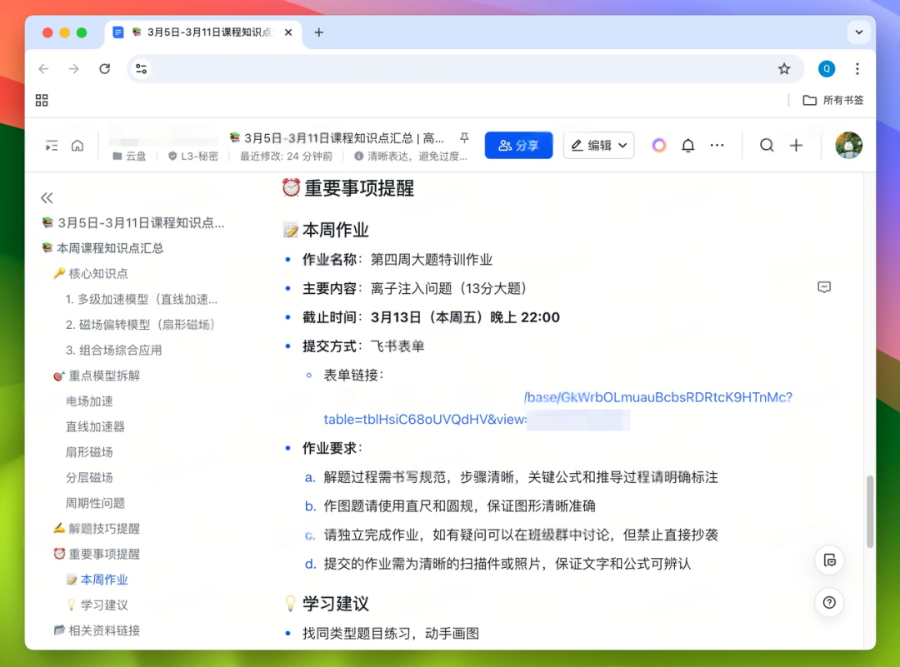900x667 pixels.
Task: Jump to 重要事项提醒 in outline
Action: (x=97, y=554)
